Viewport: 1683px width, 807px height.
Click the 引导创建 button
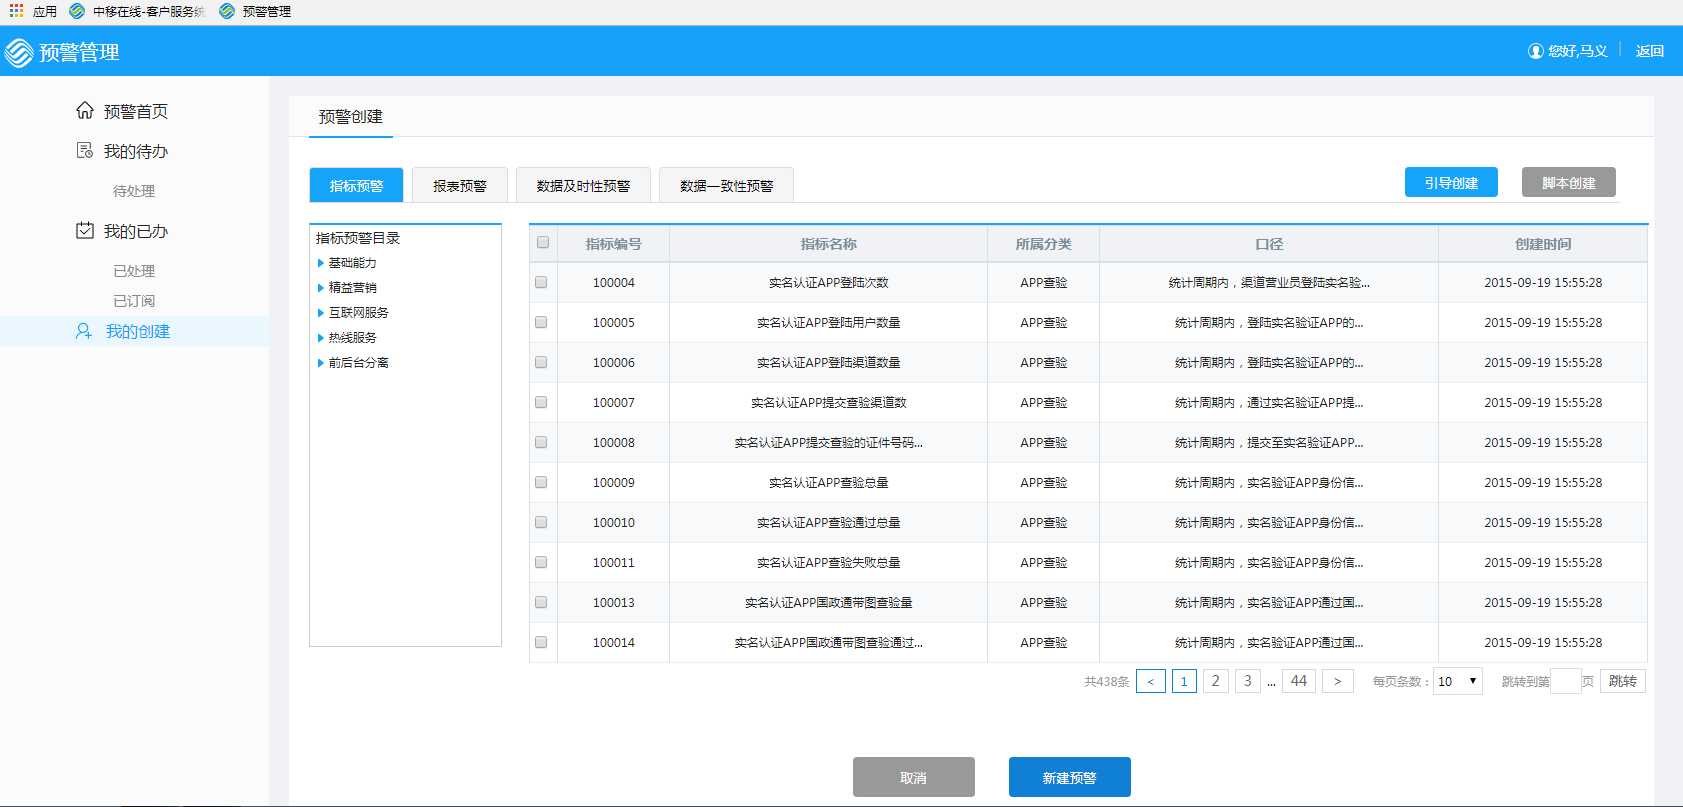coord(1451,183)
